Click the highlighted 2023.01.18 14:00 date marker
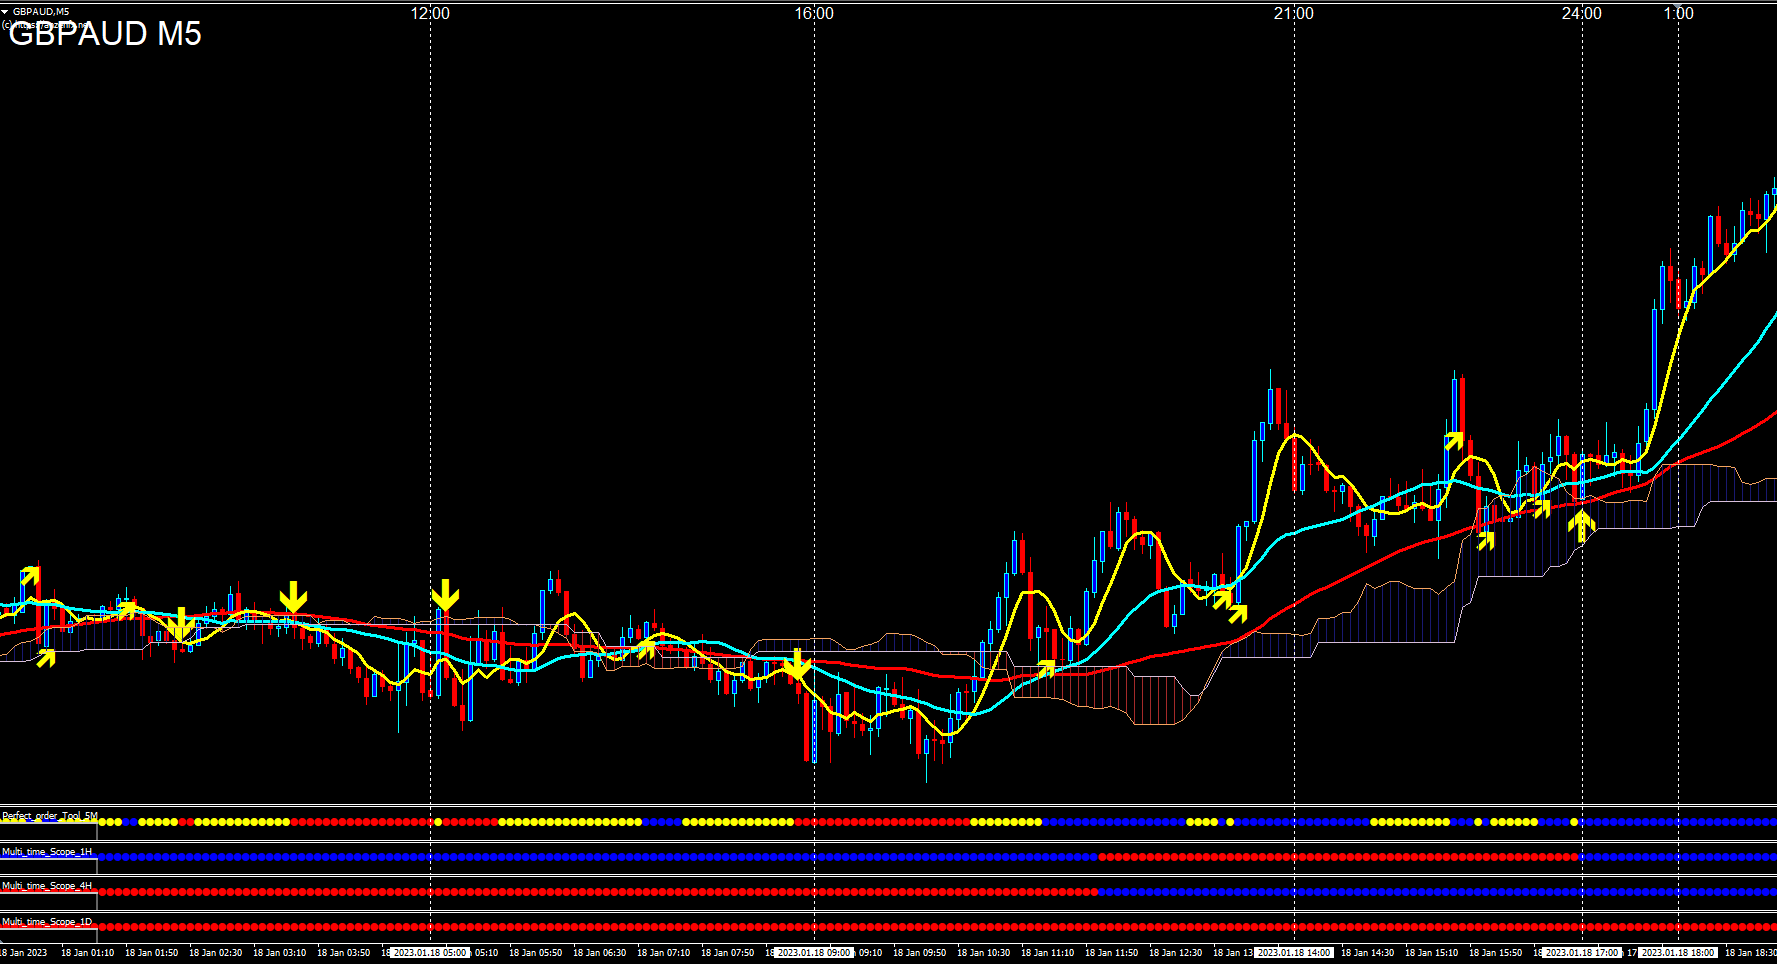This screenshot has width=1777, height=964. coord(1294,953)
